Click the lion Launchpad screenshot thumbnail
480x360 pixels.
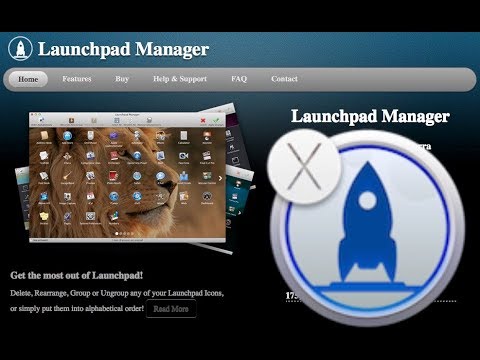pyautogui.click(x=127, y=177)
